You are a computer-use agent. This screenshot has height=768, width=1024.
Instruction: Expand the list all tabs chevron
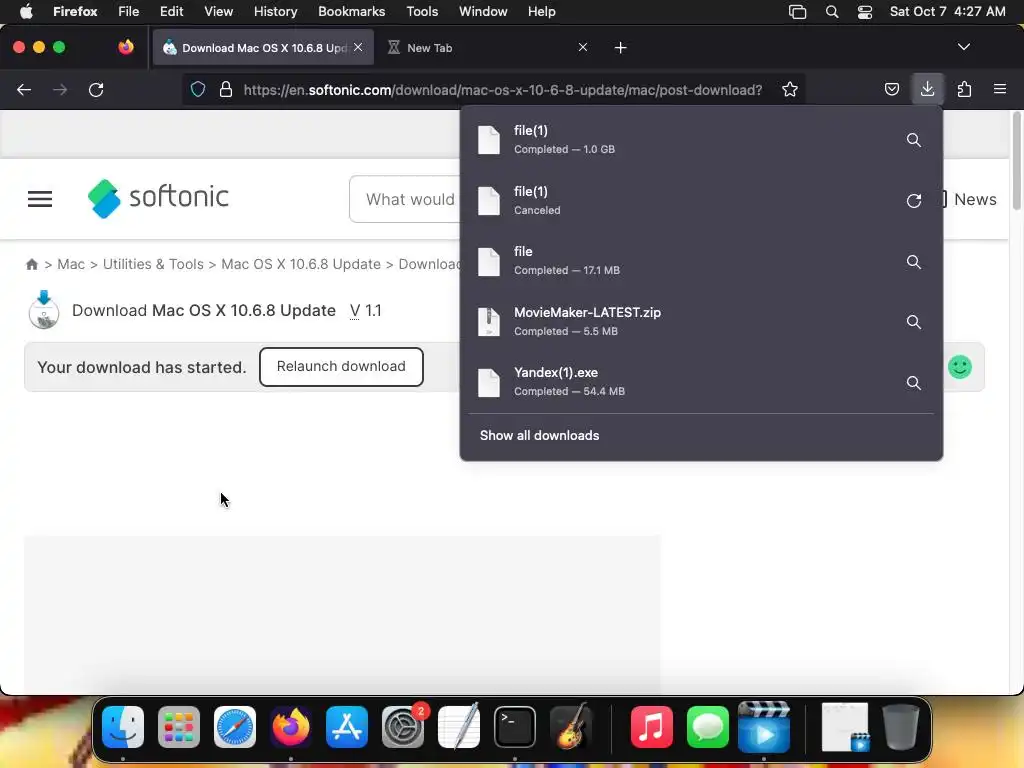point(963,47)
